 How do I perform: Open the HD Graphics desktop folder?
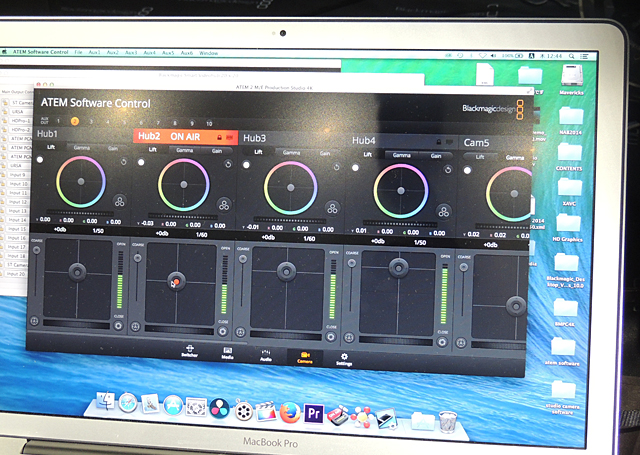[567, 228]
